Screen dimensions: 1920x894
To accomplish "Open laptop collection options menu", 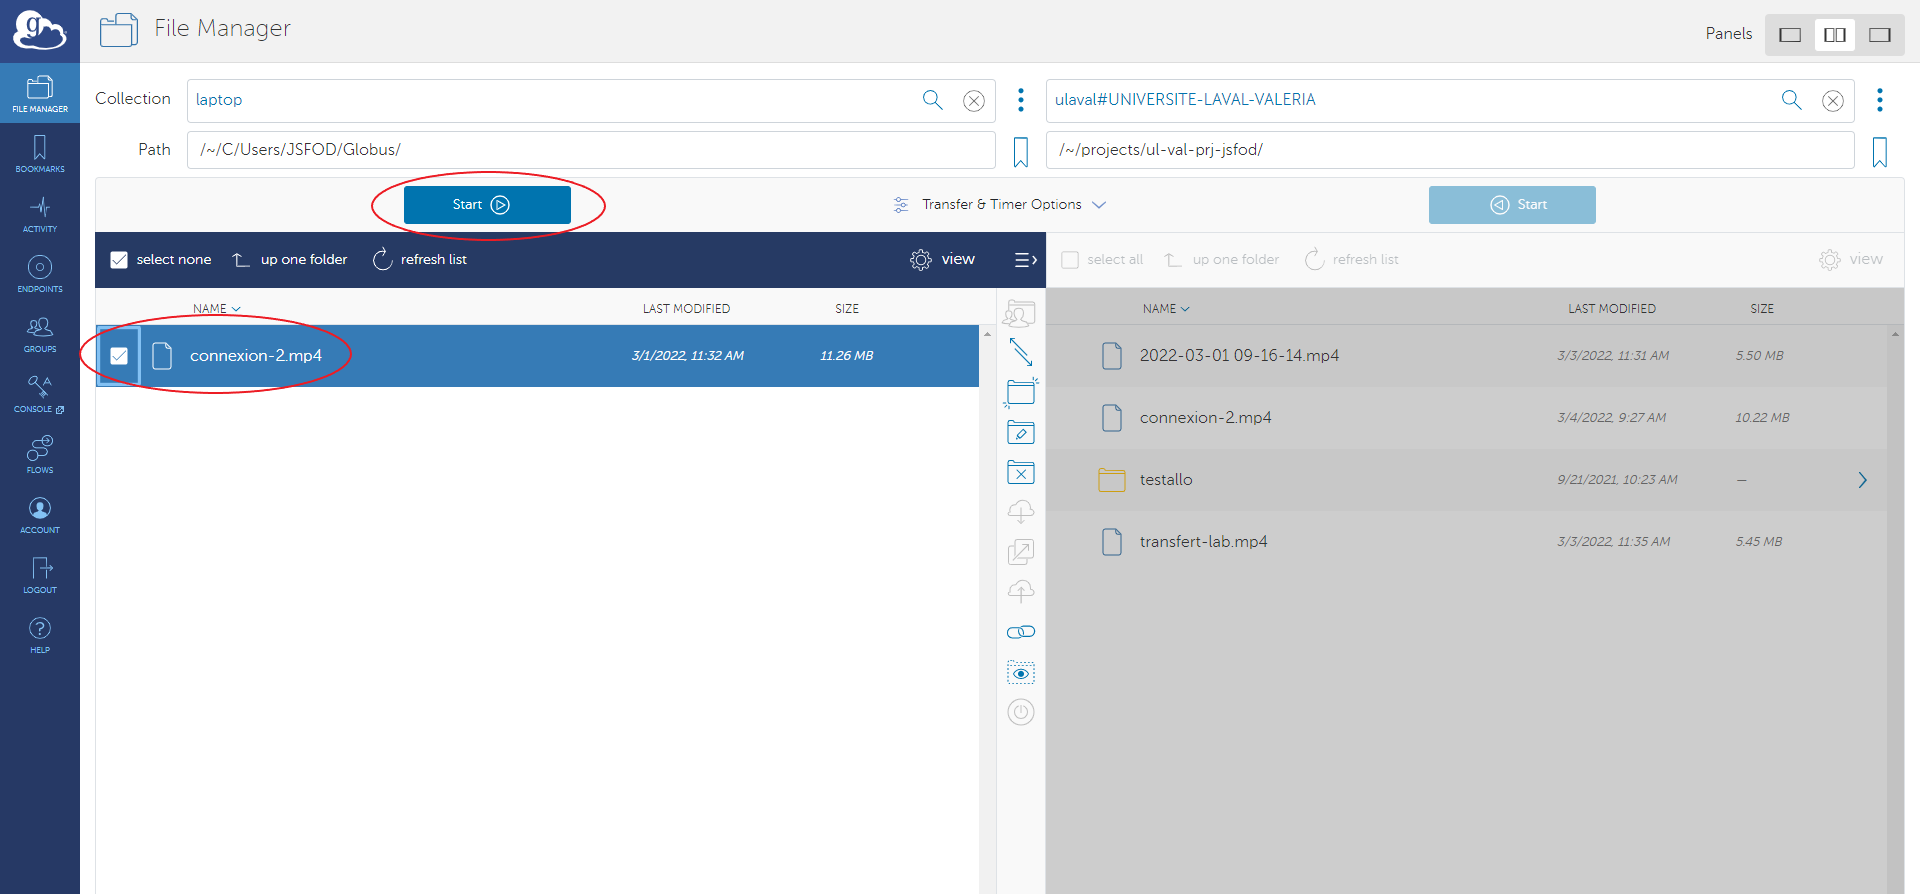I will tap(1020, 100).
